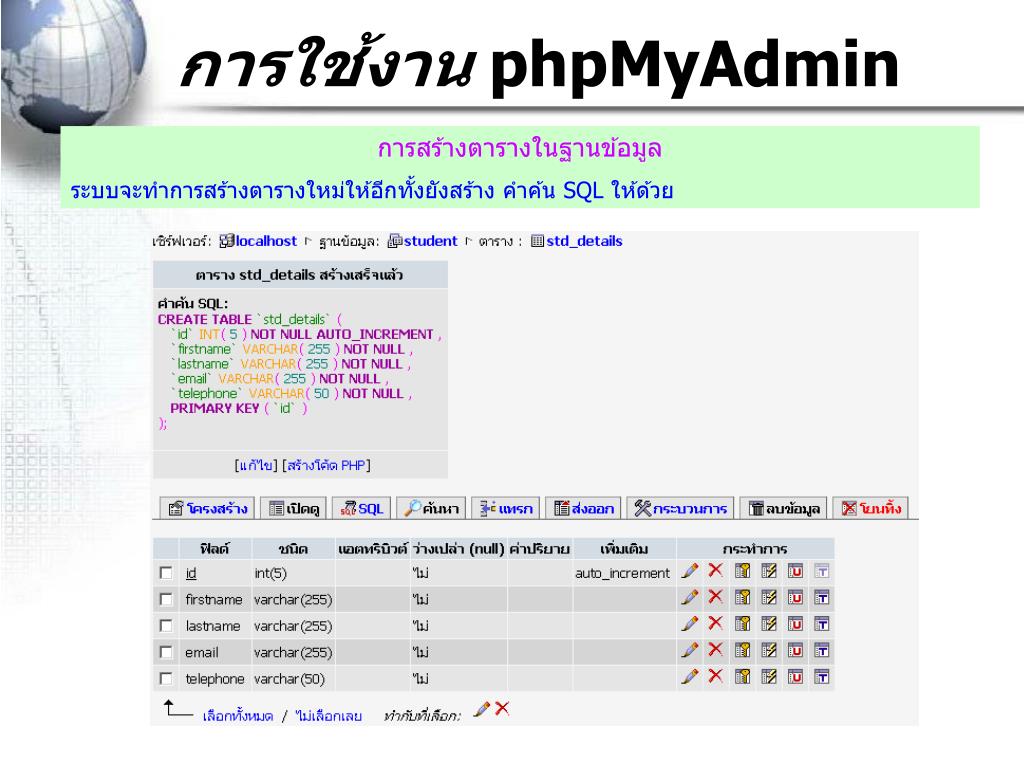1024x768 pixels.
Task: Click the primary key icon for id row
Action: [743, 571]
